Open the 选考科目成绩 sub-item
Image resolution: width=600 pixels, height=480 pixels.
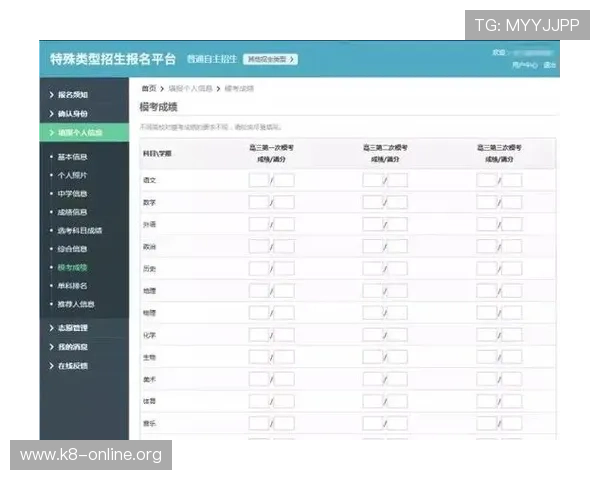coord(80,230)
